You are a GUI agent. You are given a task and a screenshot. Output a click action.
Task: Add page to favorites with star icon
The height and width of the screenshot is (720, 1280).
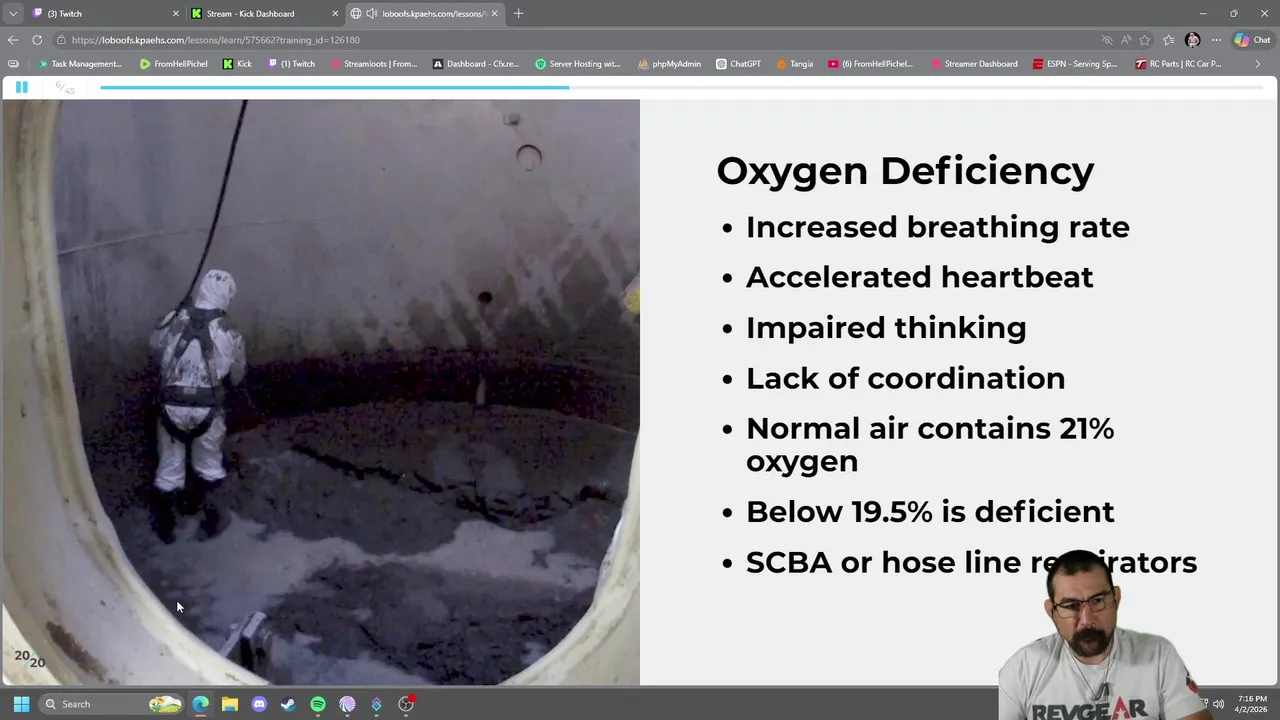pyautogui.click(x=1145, y=40)
